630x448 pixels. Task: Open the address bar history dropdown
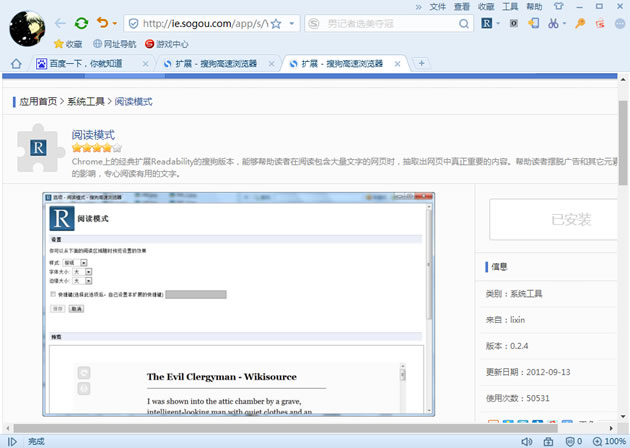pyautogui.click(x=292, y=24)
